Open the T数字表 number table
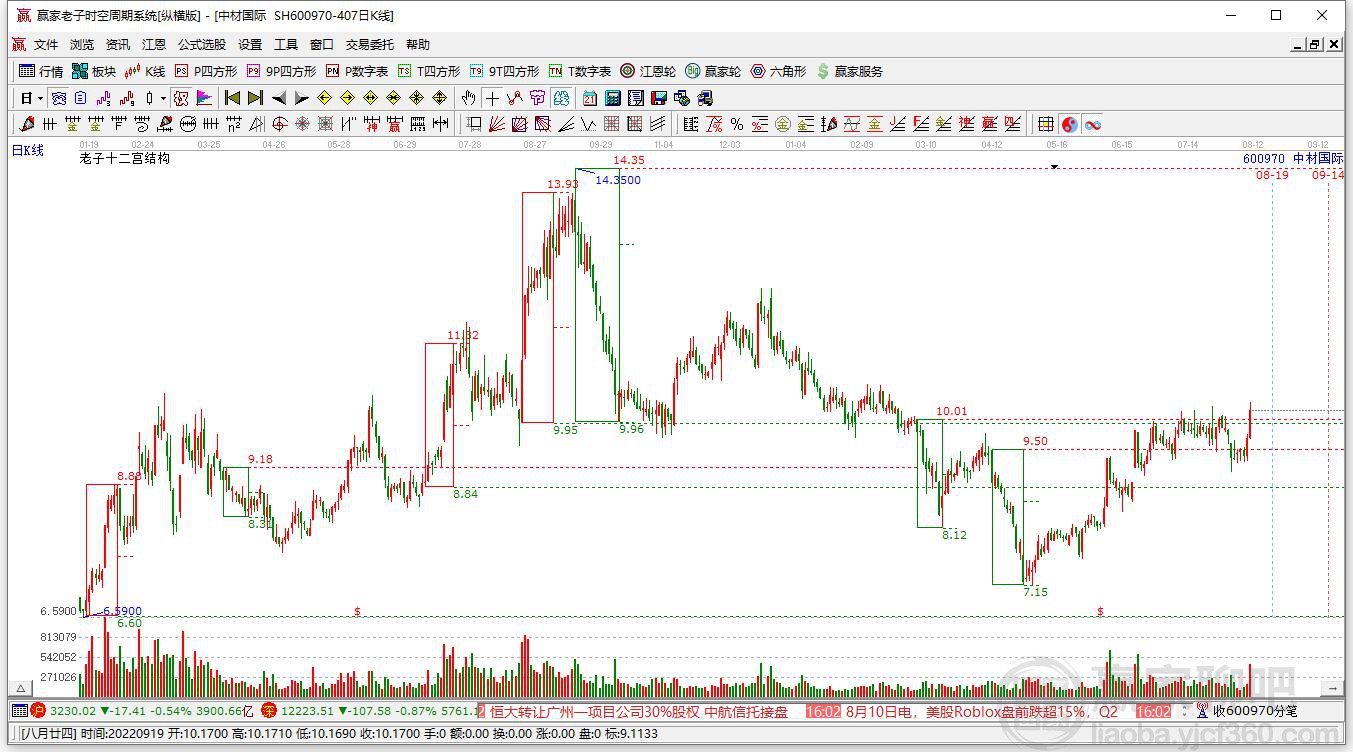This screenshot has width=1353, height=752. pyautogui.click(x=580, y=71)
